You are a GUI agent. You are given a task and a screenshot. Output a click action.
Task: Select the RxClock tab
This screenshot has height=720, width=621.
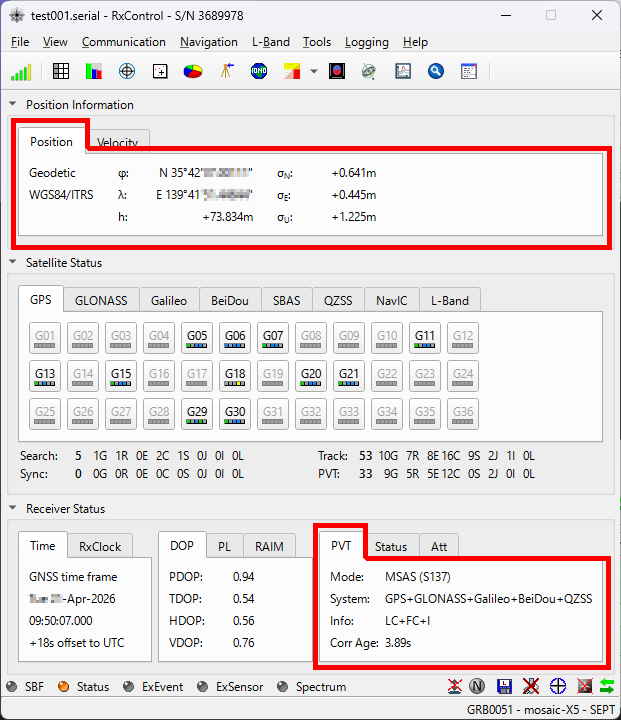coord(100,546)
